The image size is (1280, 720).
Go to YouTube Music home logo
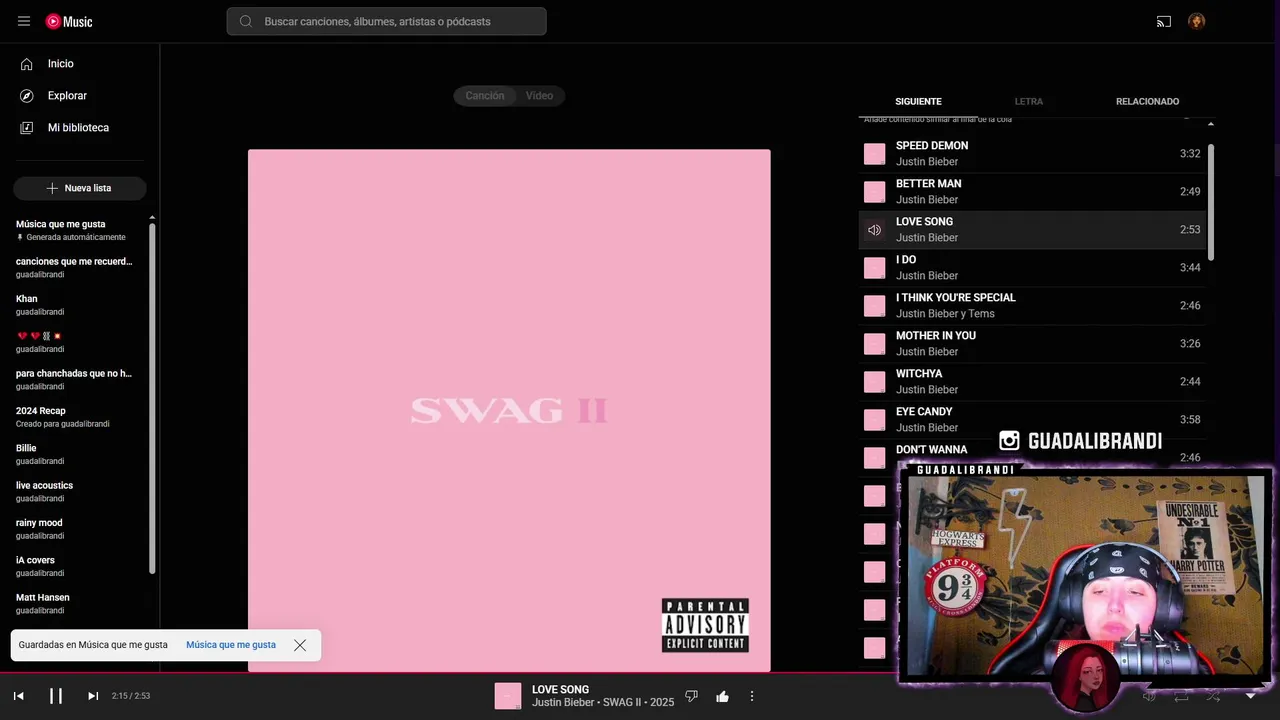click(x=69, y=21)
